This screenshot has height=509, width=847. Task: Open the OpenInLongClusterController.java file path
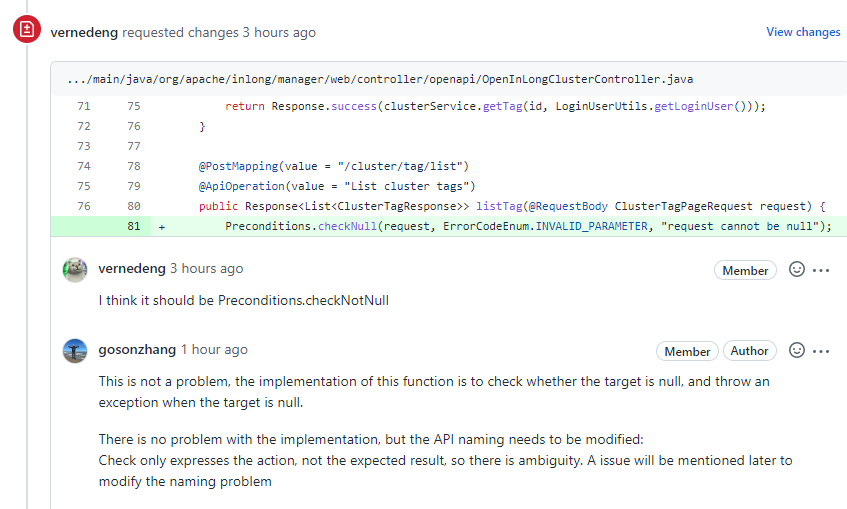click(x=380, y=79)
